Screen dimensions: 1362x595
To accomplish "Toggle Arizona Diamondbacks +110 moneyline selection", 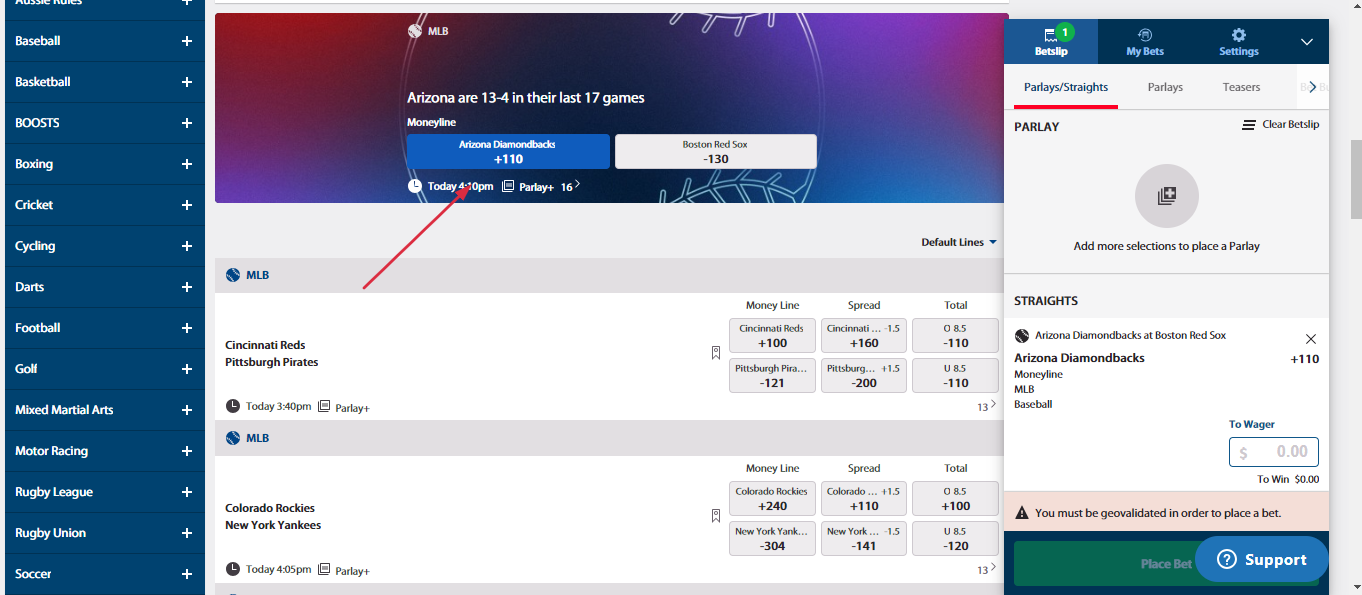I will 508,151.
